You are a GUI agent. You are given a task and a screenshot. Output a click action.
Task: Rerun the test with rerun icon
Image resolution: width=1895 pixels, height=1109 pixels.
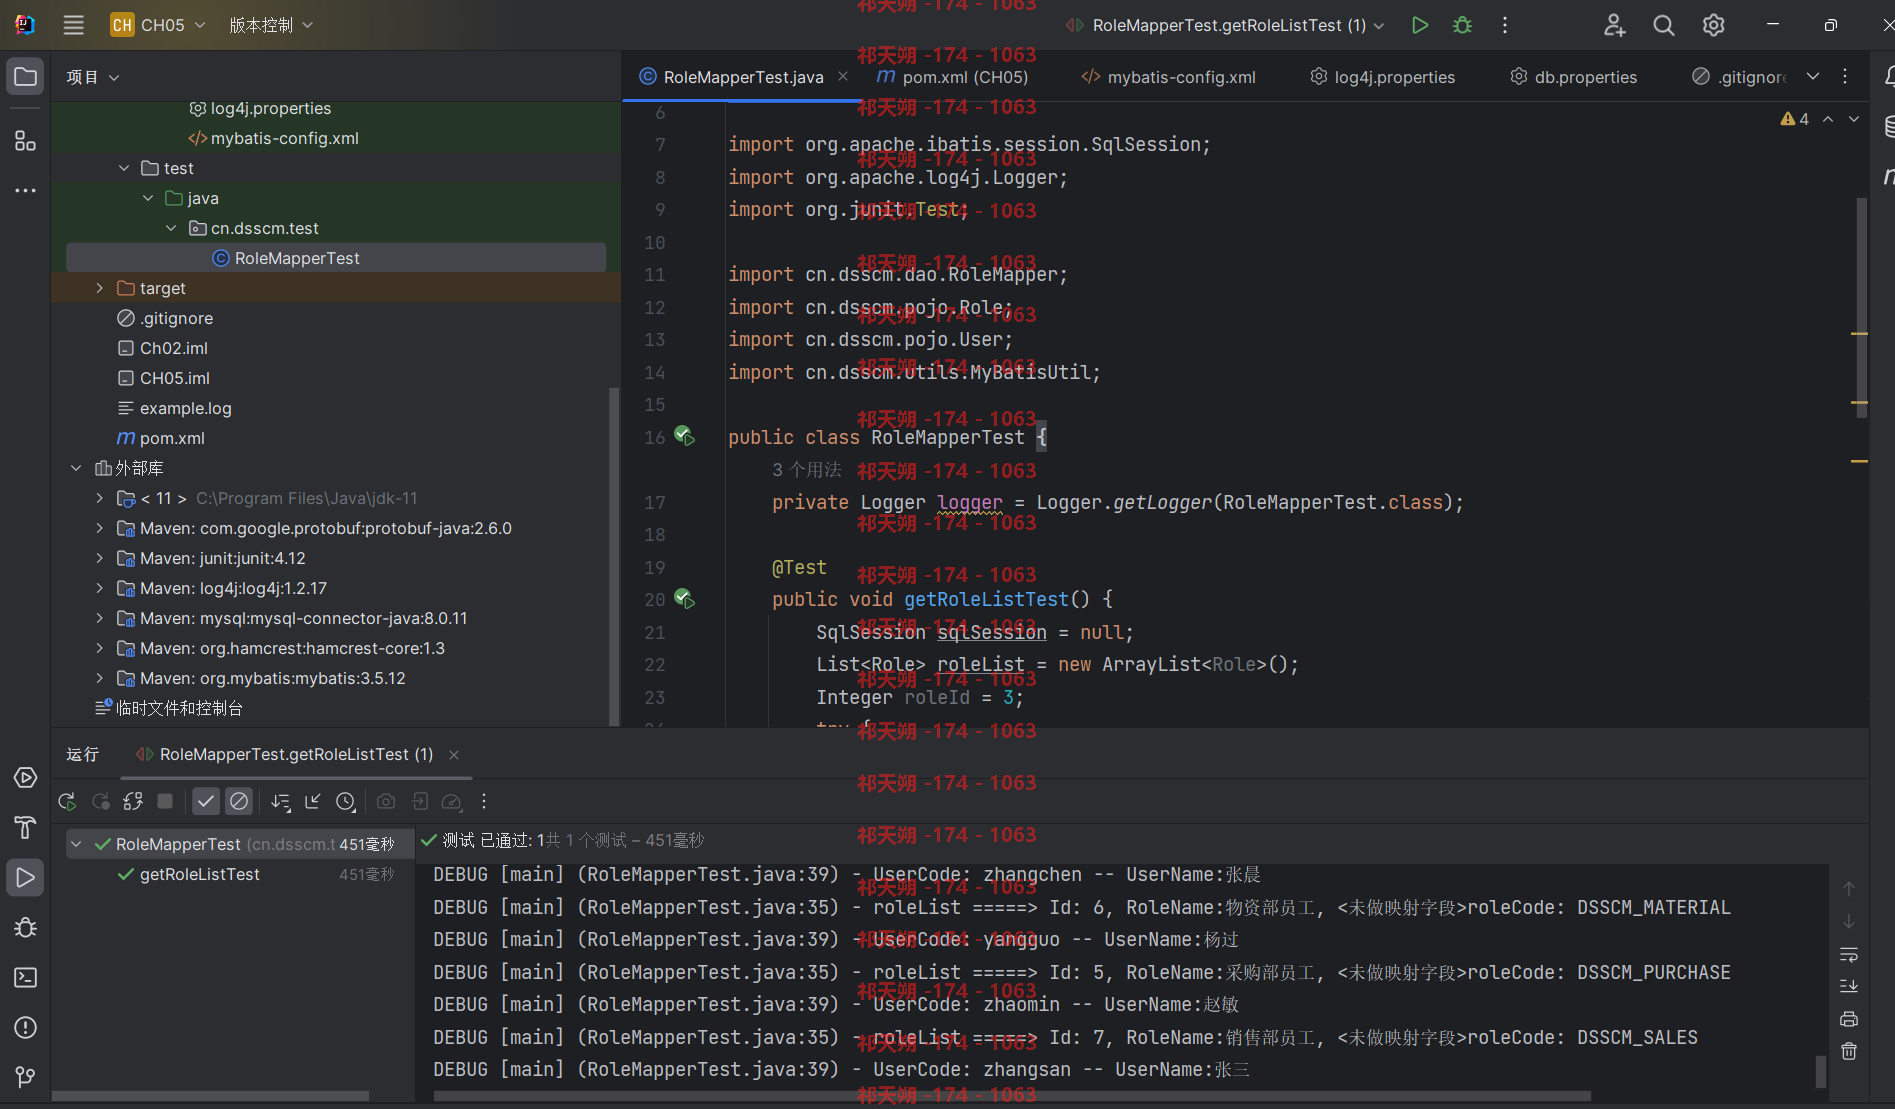(x=67, y=801)
